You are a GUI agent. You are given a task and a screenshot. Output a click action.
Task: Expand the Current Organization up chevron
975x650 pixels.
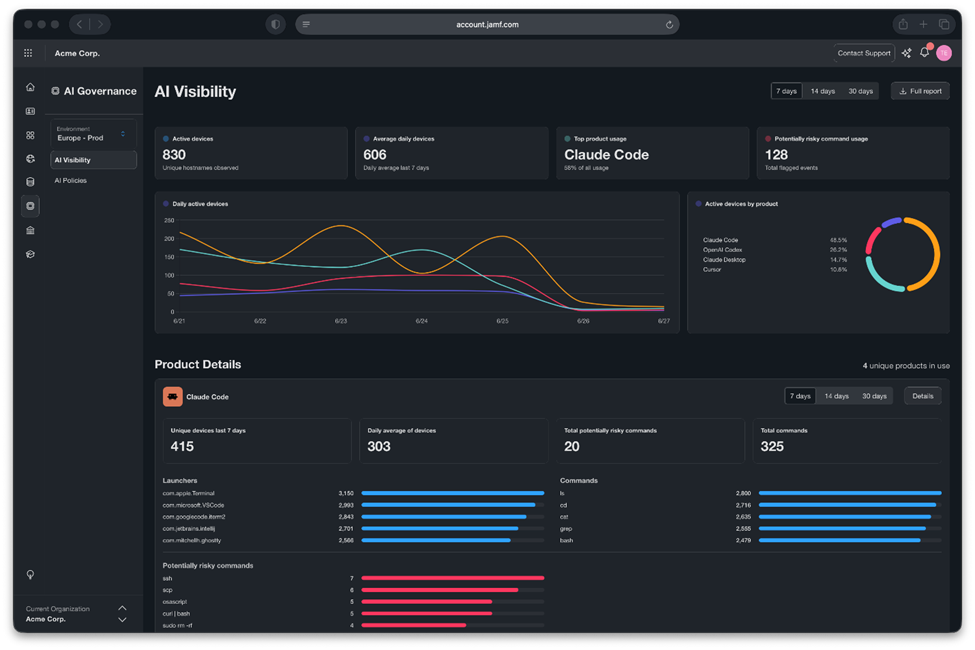(122, 608)
